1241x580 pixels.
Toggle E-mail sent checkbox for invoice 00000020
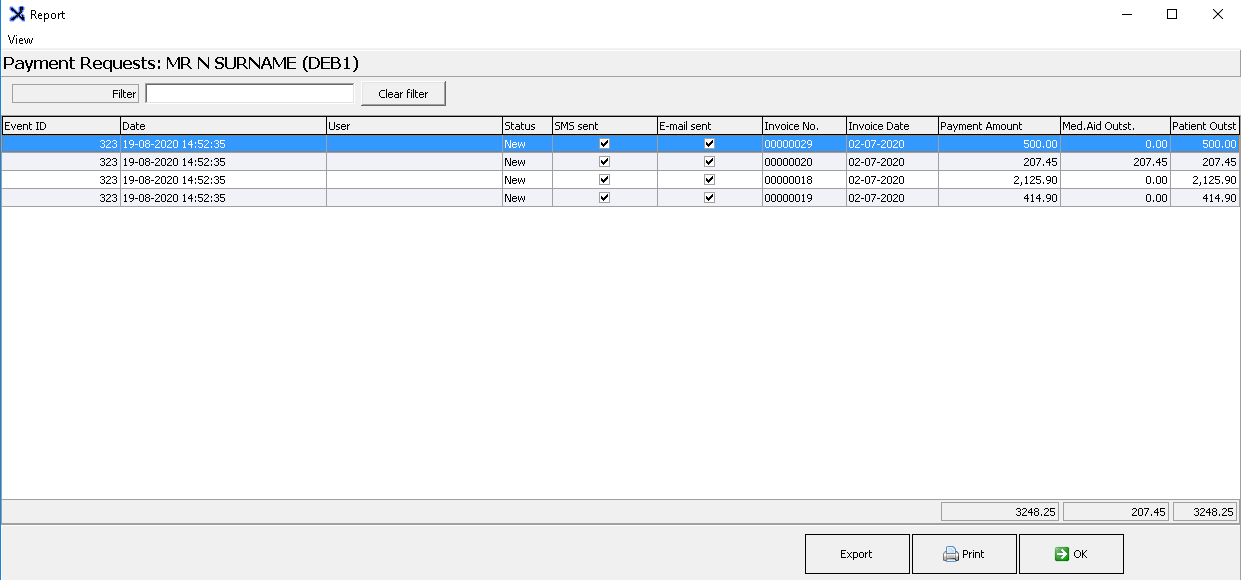click(x=709, y=162)
